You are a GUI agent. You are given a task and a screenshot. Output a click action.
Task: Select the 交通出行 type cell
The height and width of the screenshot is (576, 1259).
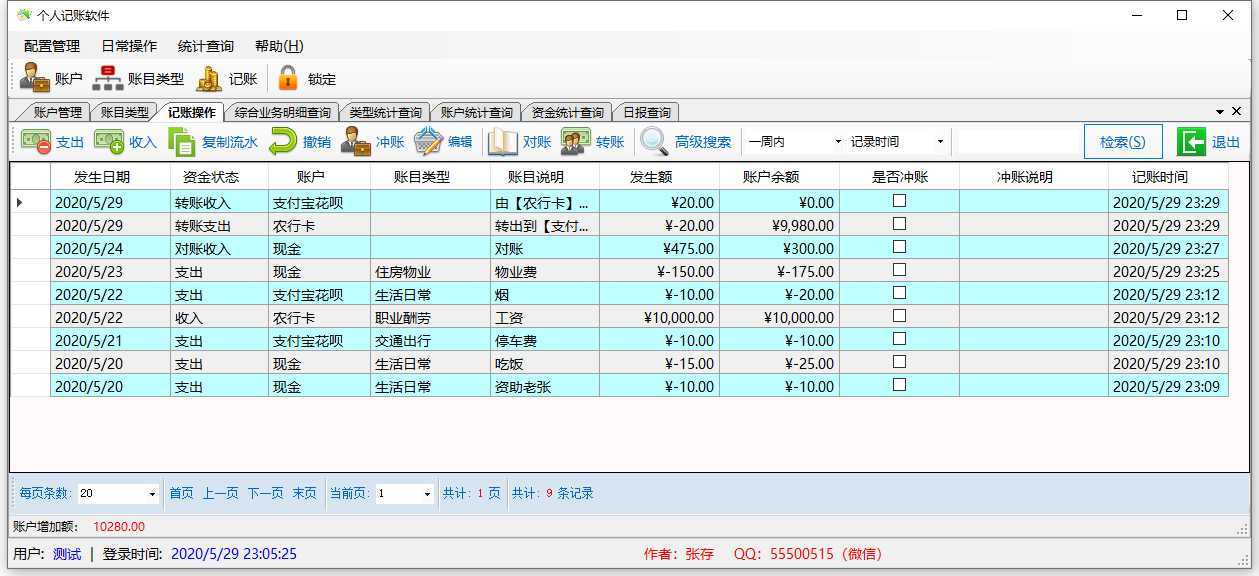point(430,340)
